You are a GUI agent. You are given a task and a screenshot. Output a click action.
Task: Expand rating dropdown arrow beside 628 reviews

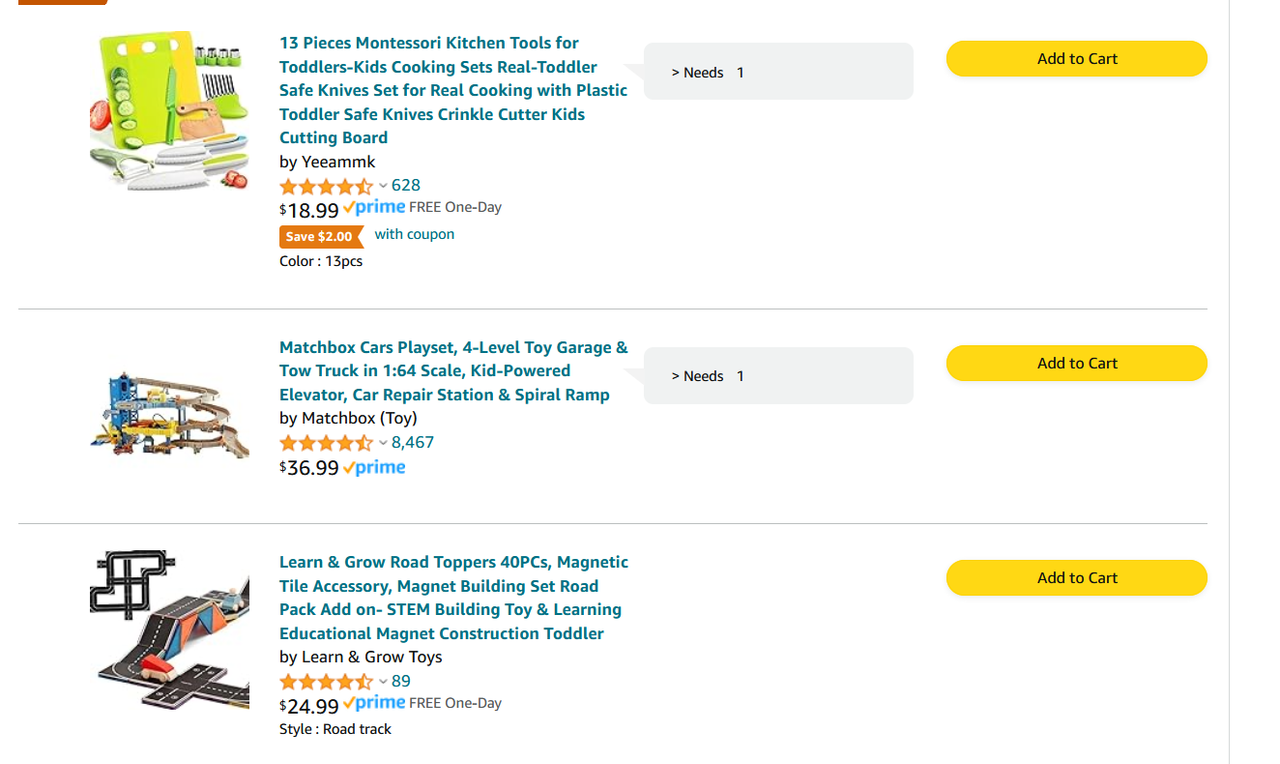[x=383, y=186]
